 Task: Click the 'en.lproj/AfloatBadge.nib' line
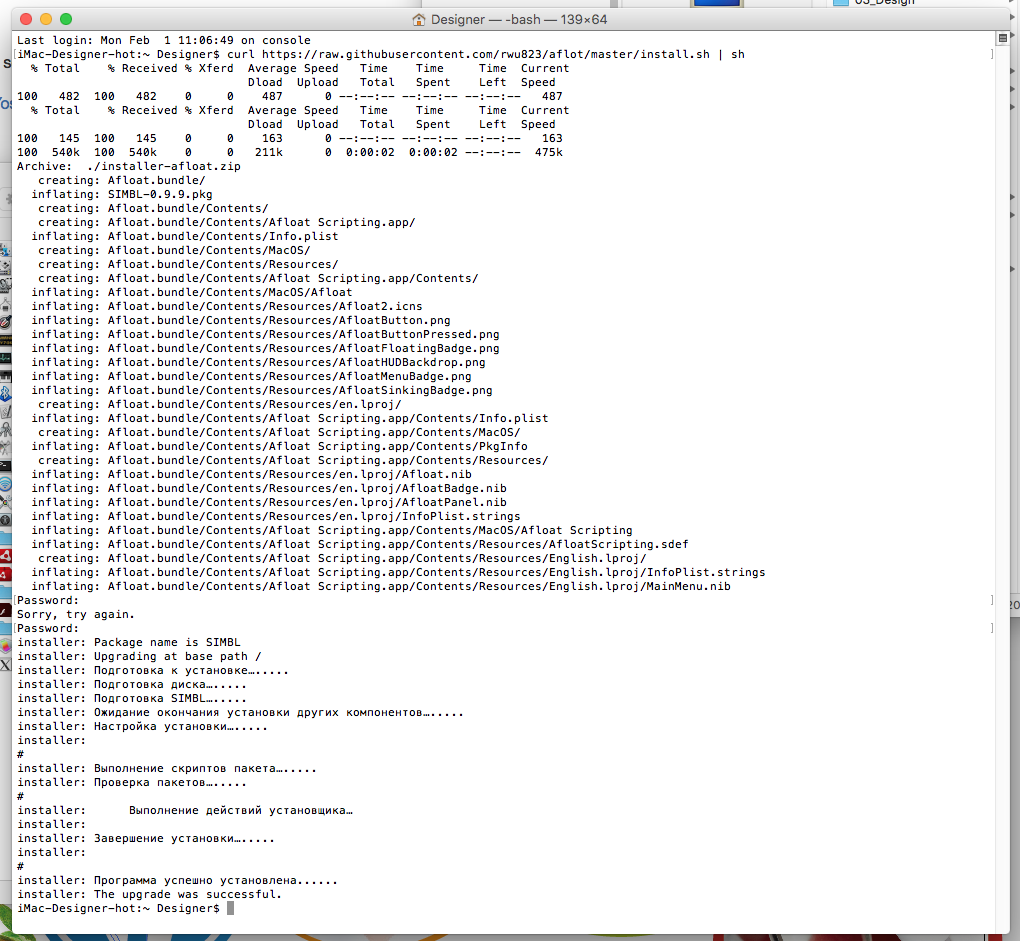(x=269, y=488)
